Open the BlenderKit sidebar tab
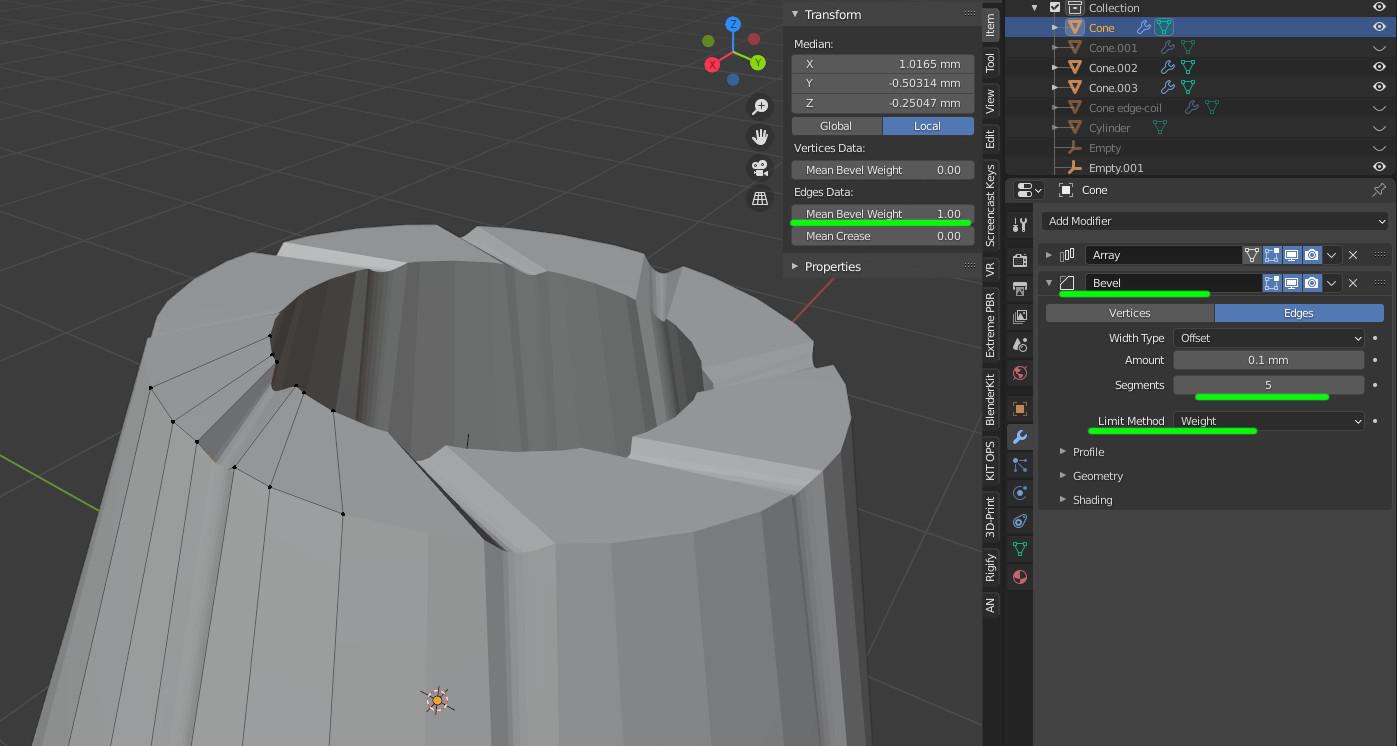1397x746 pixels. (991, 399)
